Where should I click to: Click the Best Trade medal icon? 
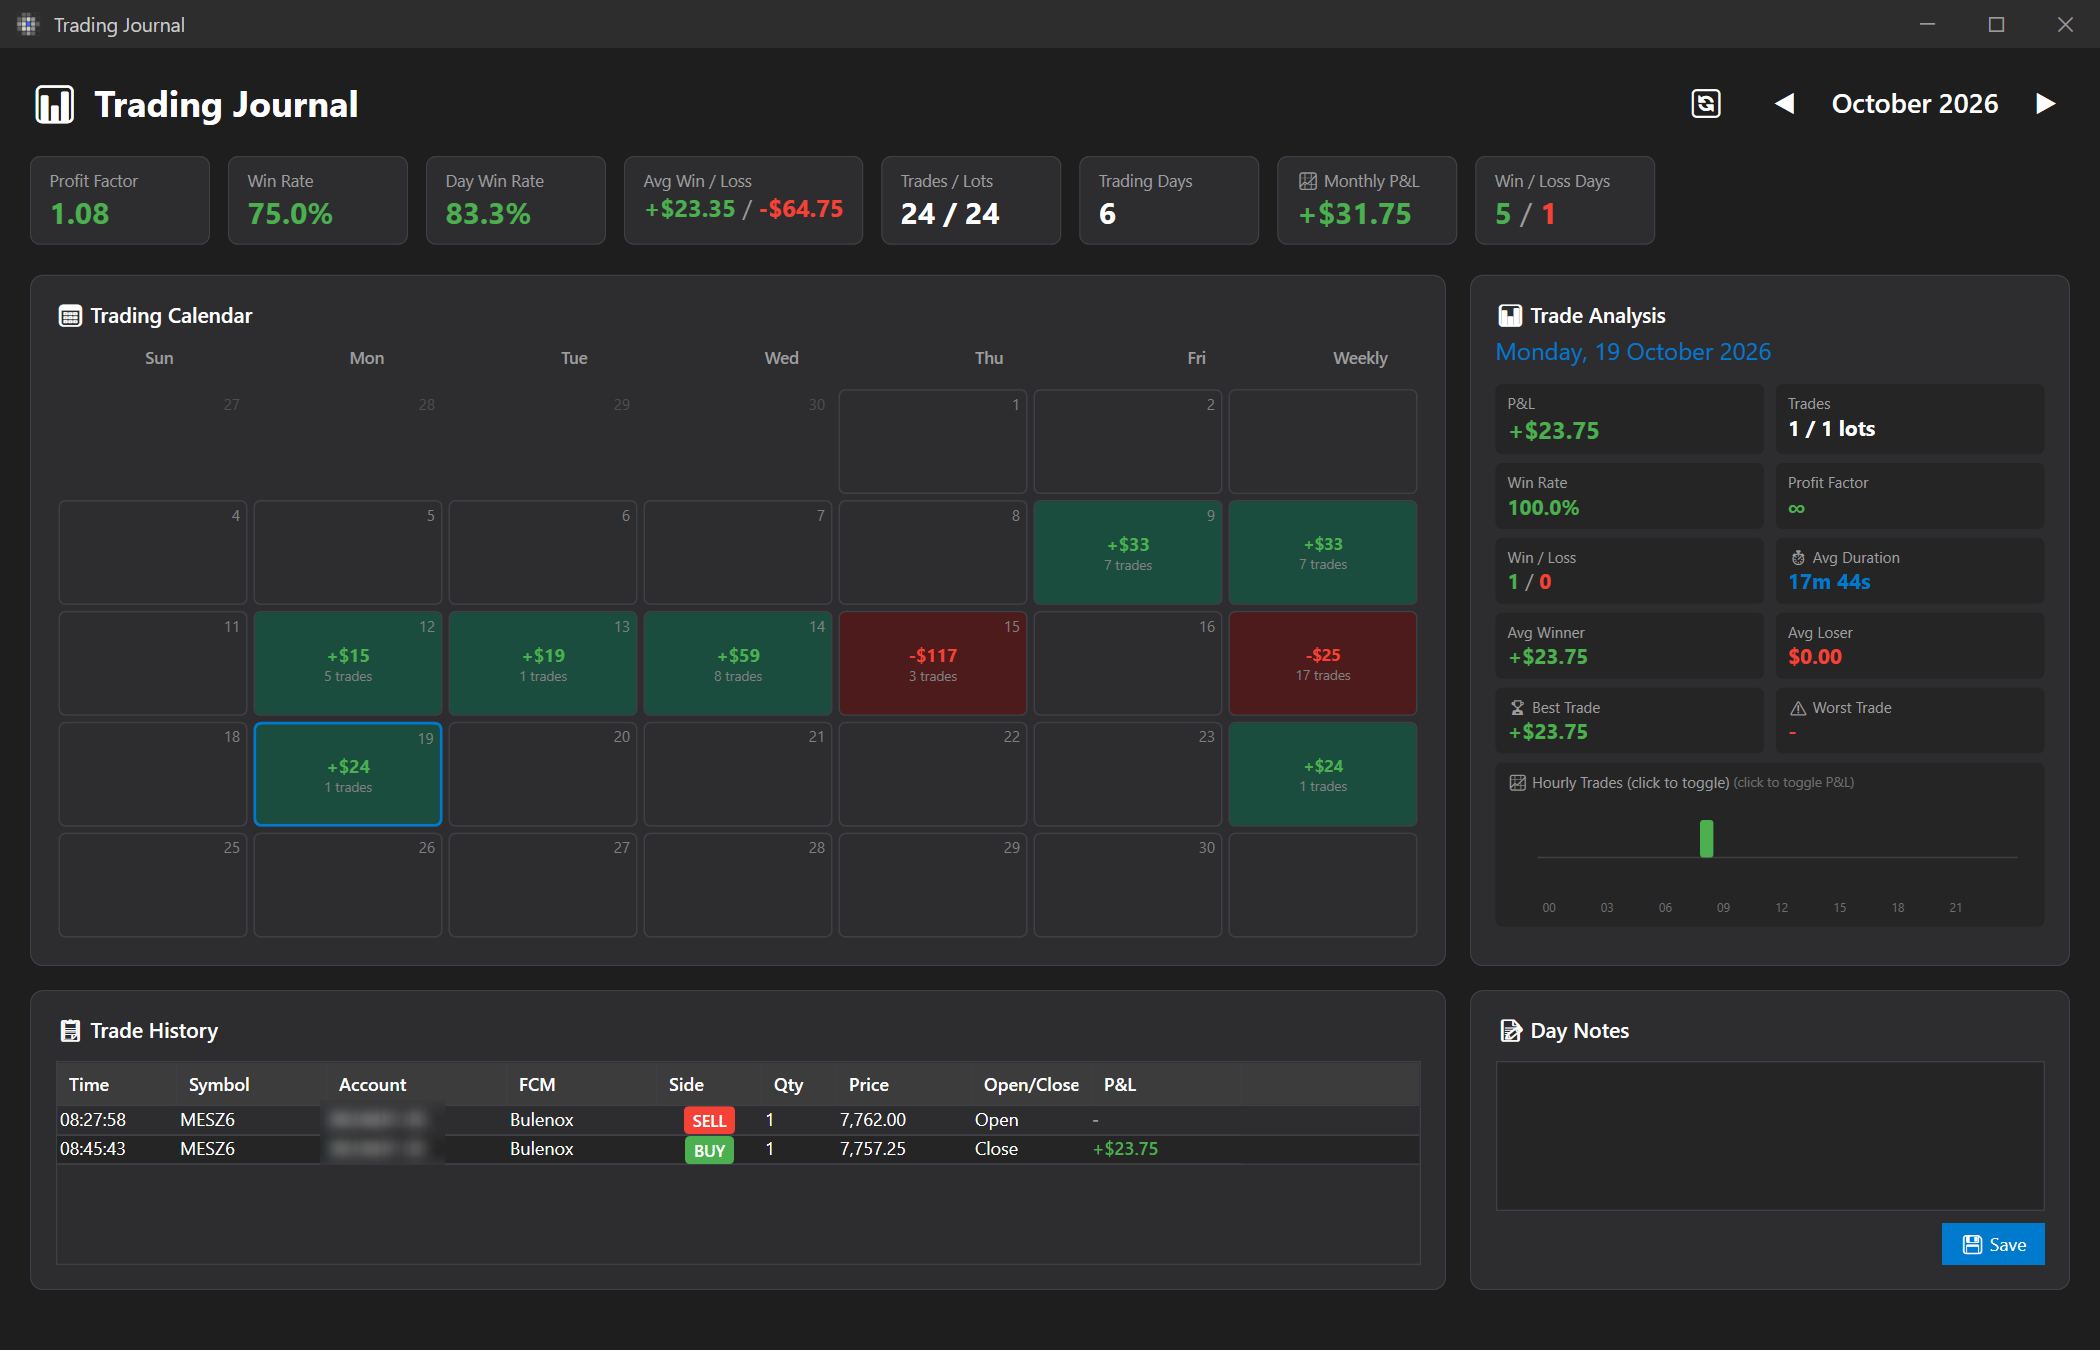1517,708
